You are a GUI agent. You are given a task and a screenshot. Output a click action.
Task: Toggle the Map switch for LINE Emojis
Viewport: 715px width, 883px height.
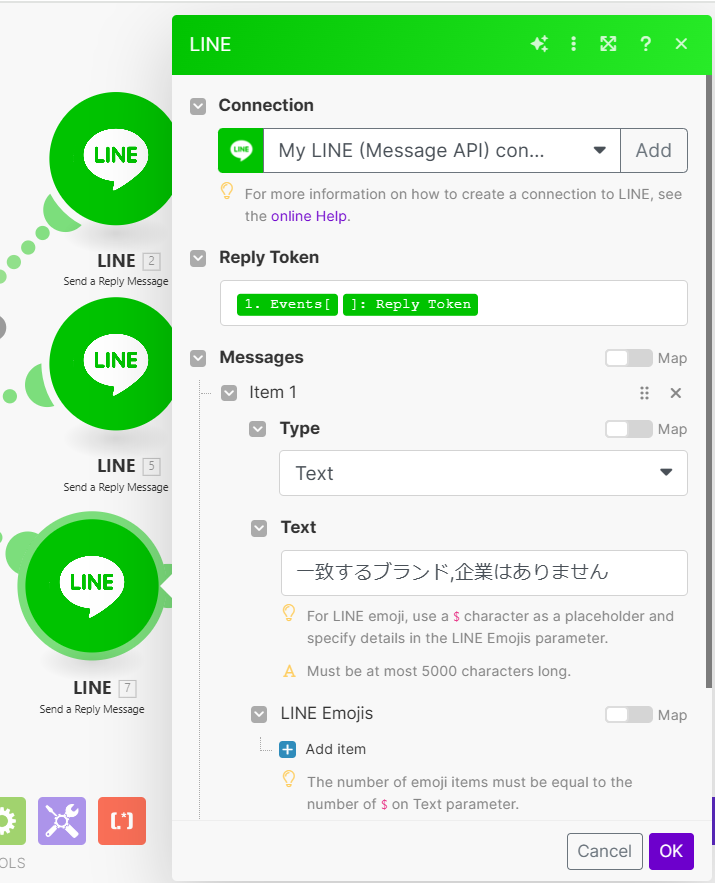pyautogui.click(x=629, y=715)
